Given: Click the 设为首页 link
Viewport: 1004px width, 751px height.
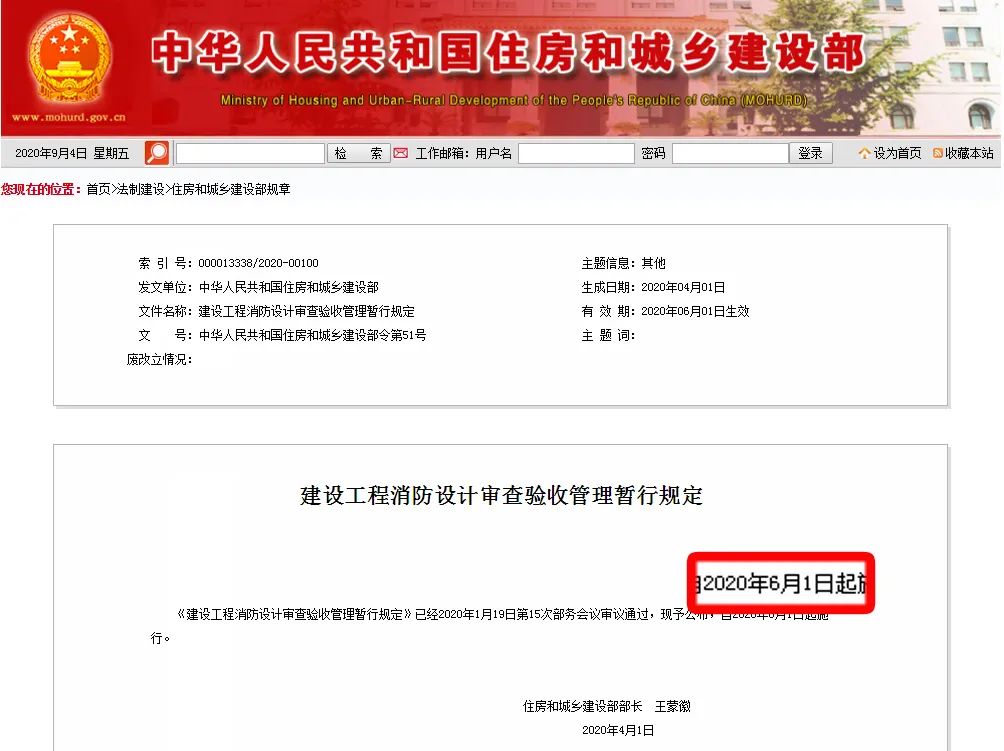Looking at the screenshot, I should [897, 153].
